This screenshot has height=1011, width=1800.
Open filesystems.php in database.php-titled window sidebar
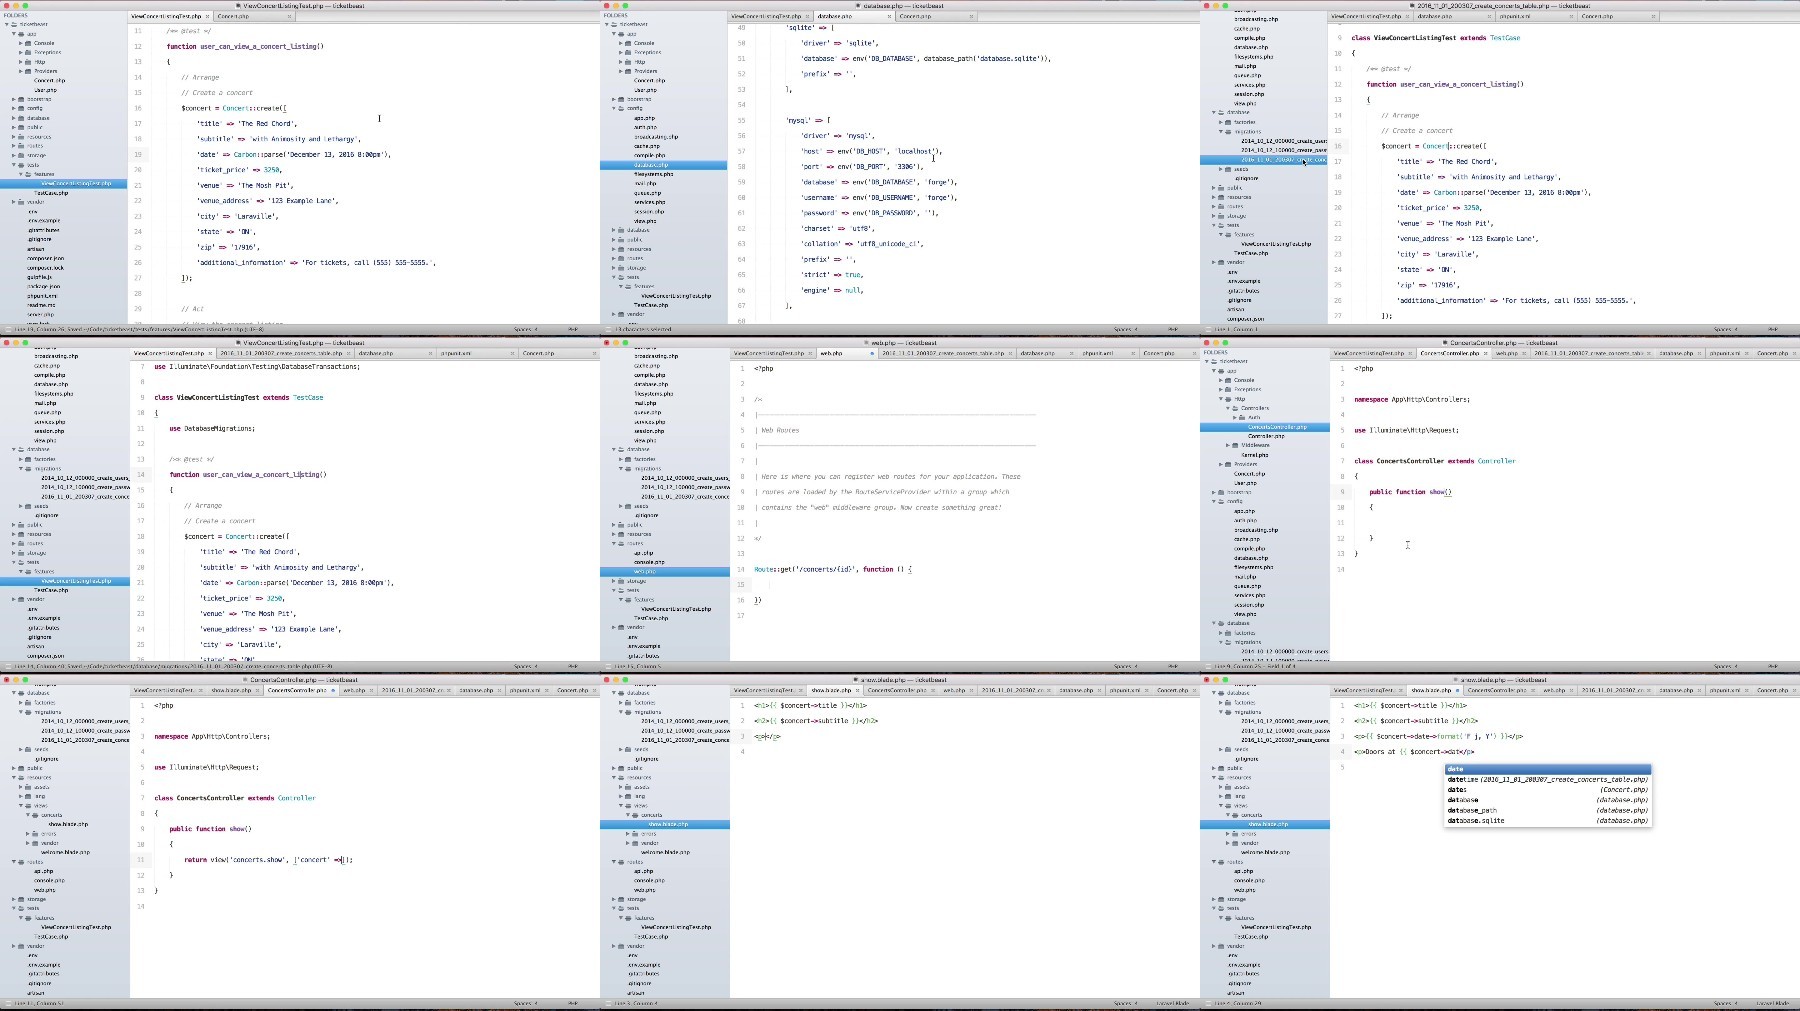(x=654, y=174)
